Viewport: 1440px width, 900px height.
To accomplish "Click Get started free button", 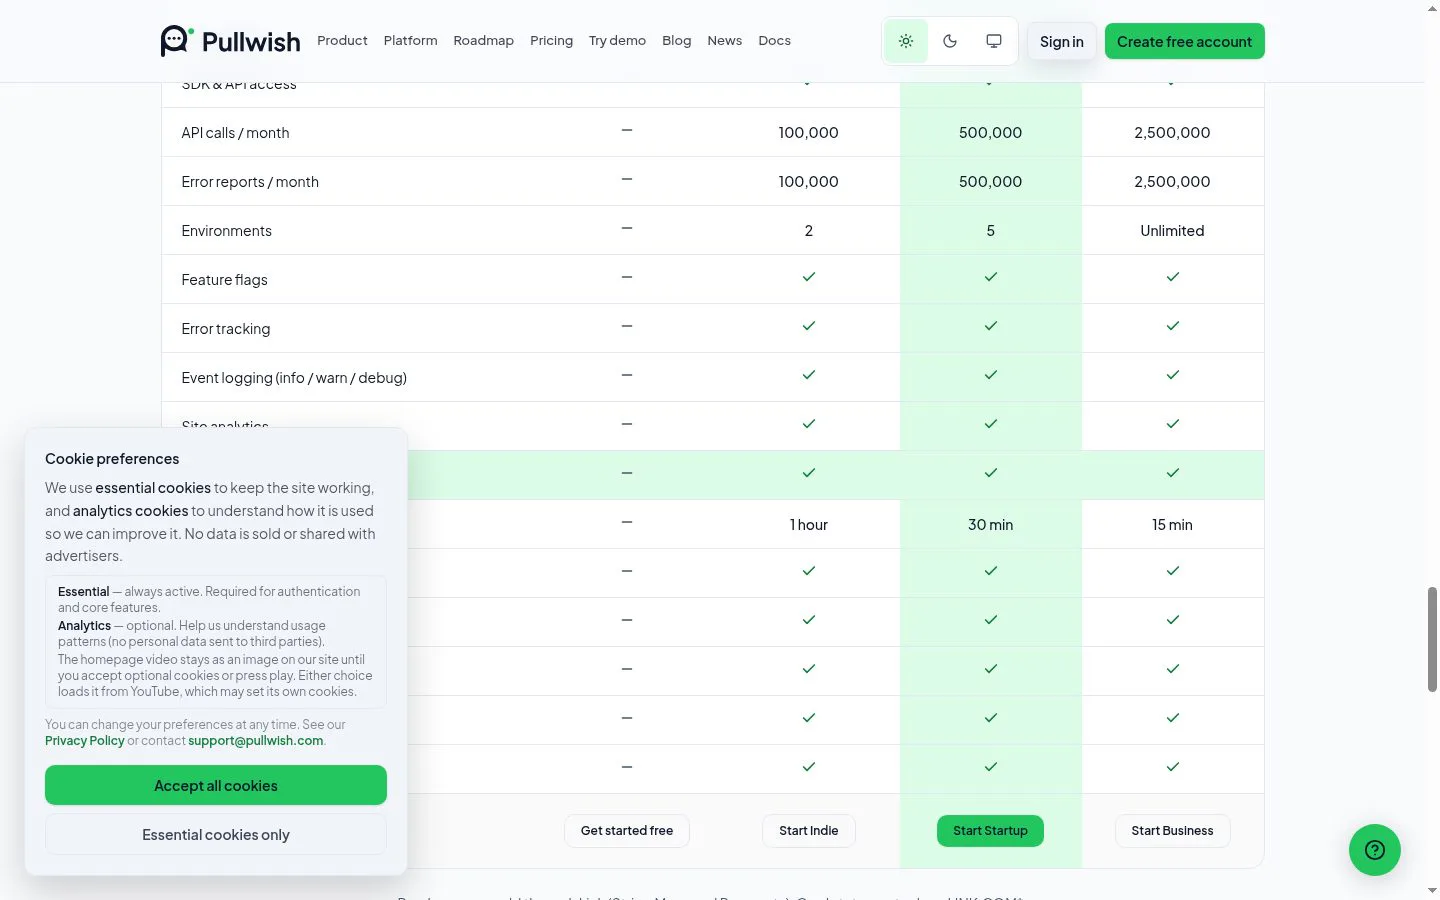I will tap(627, 831).
